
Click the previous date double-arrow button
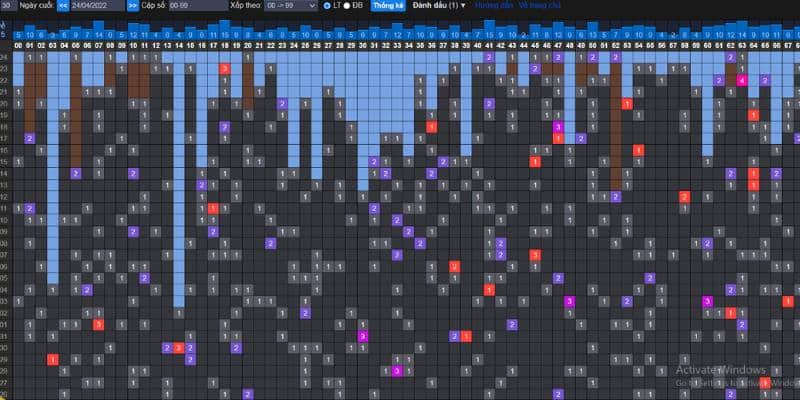[63, 5]
